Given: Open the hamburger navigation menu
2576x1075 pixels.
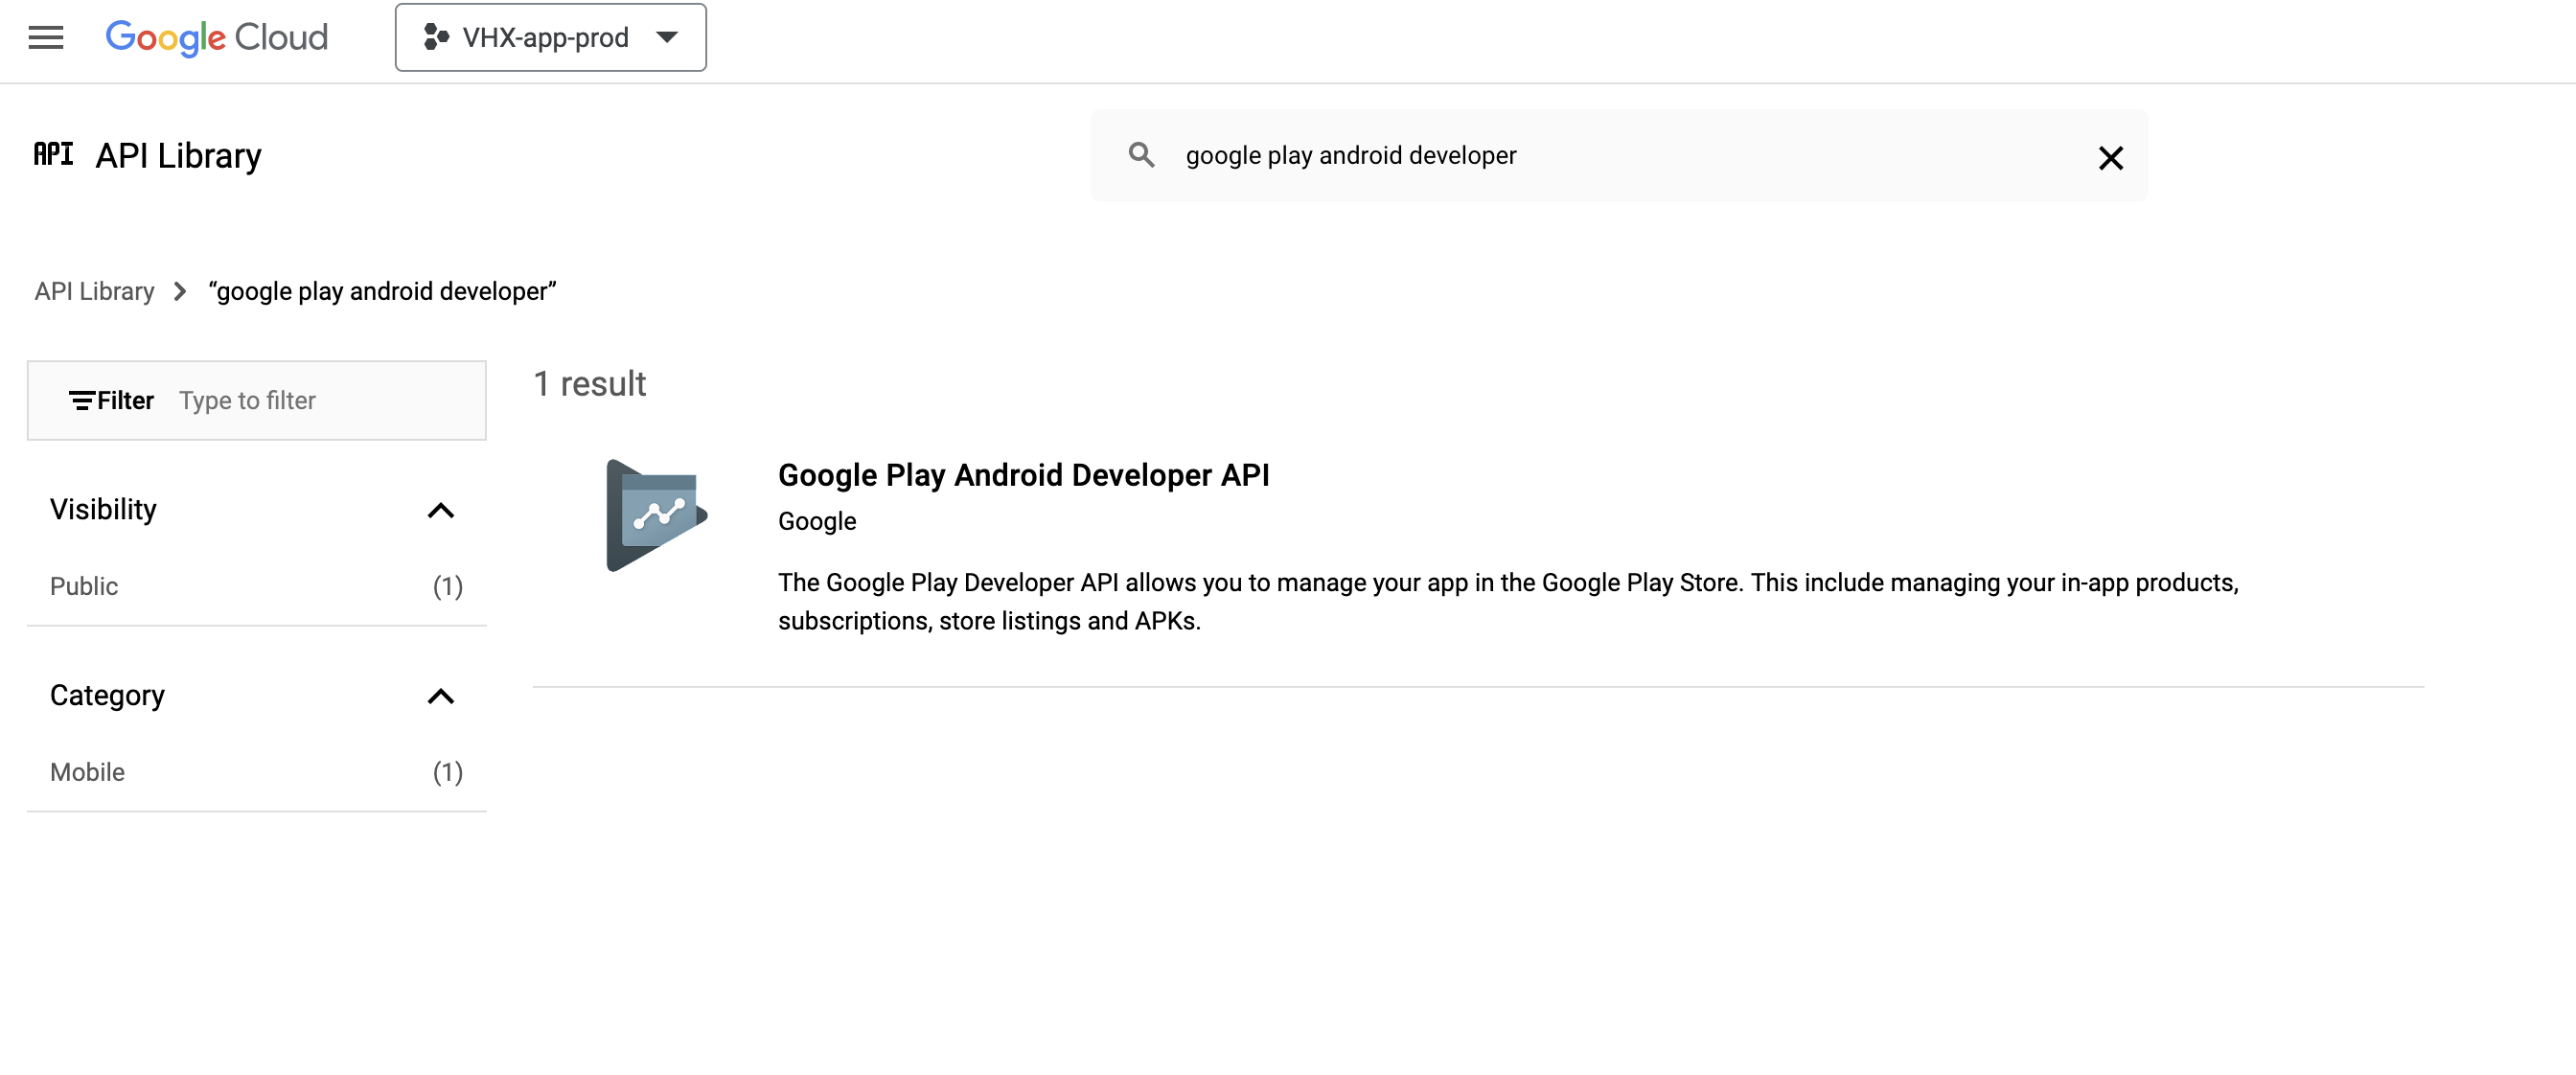Looking at the screenshot, I should (x=46, y=38).
